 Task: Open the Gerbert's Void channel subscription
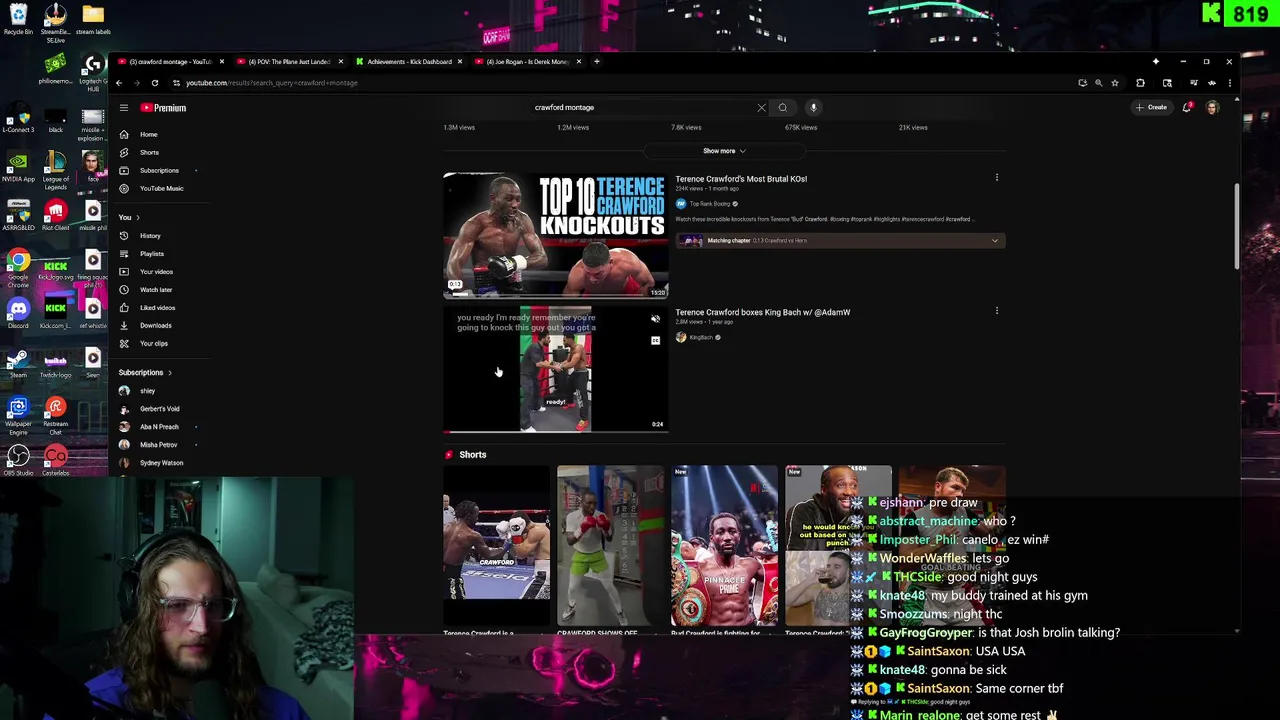[x=158, y=409]
